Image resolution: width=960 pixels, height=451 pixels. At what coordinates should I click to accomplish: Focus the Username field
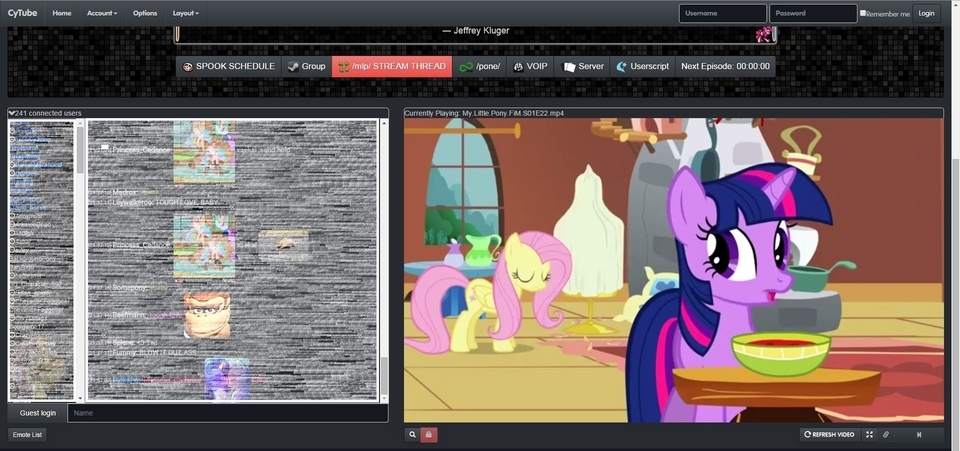pyautogui.click(x=722, y=13)
